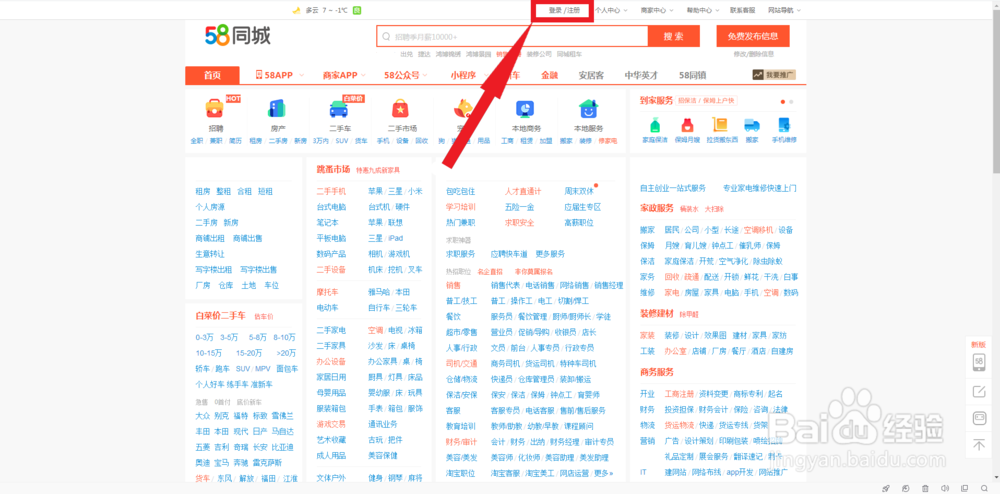Screen dimensions: 1000x494
Task: Click the trash bin icon in status bar
Action: click(x=925, y=488)
